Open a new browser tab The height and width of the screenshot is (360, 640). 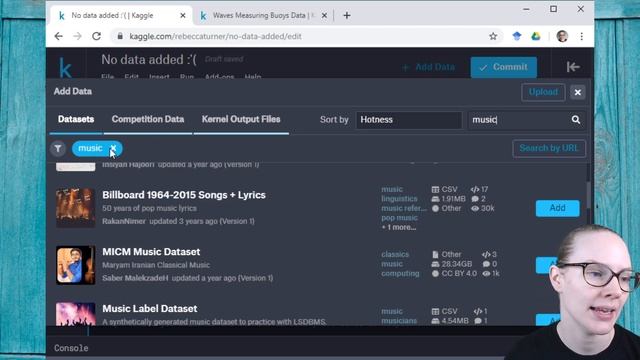tap(347, 16)
